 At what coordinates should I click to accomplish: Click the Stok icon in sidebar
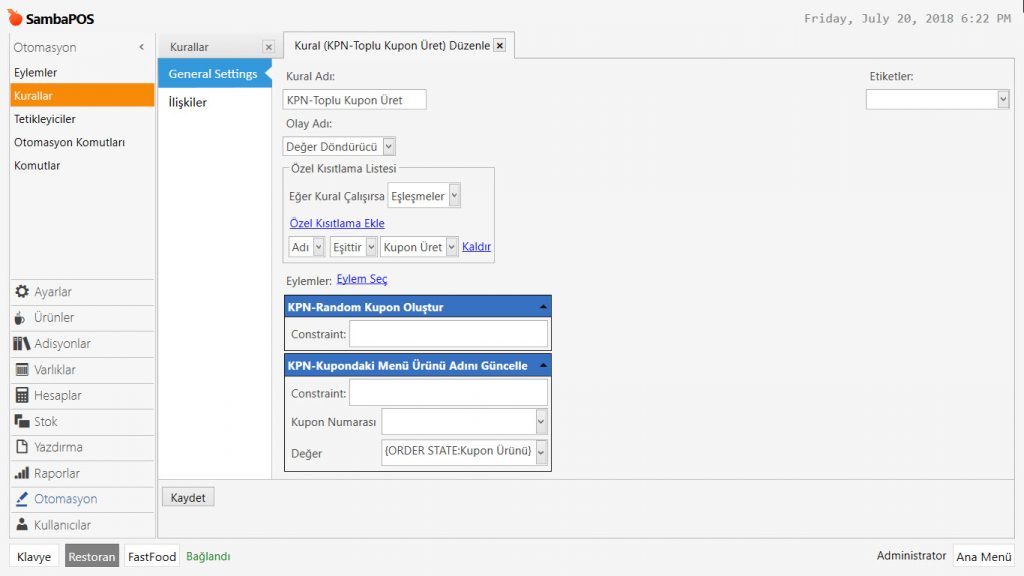pyautogui.click(x=22, y=422)
